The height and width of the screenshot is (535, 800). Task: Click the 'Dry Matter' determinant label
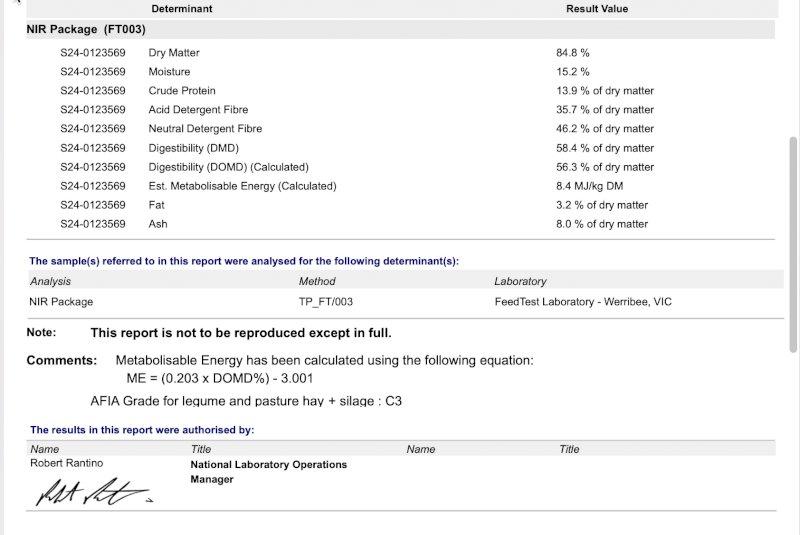click(174, 53)
